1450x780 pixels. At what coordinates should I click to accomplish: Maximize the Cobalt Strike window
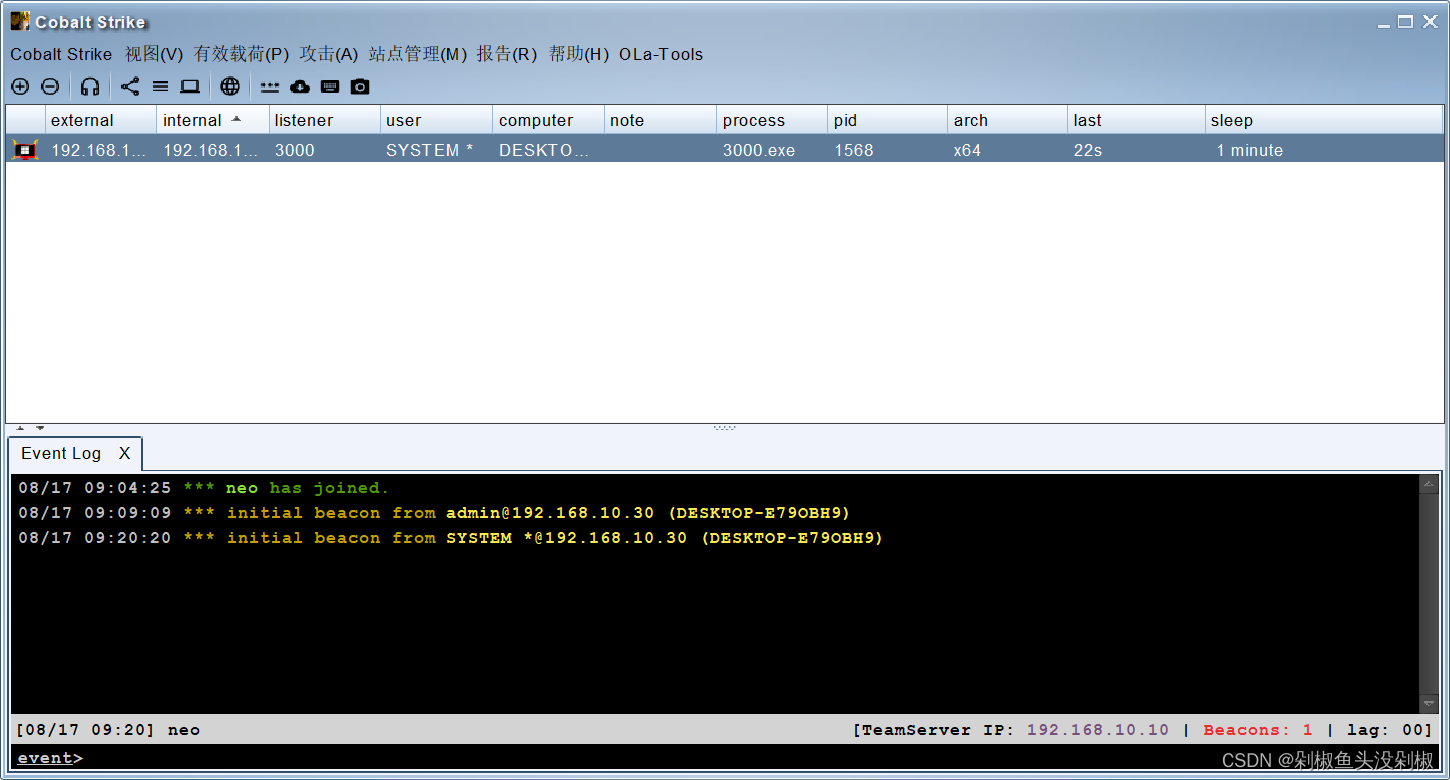[1405, 21]
